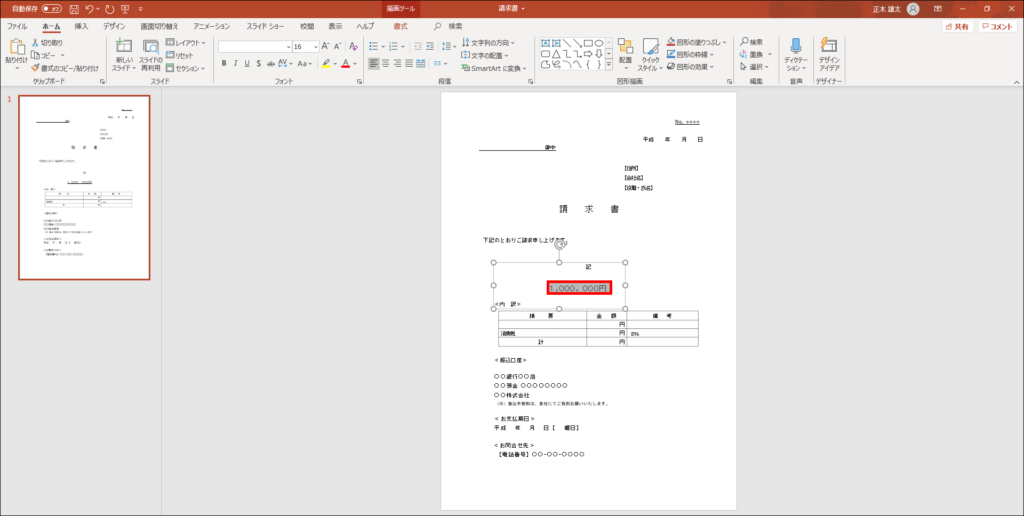The height and width of the screenshot is (516, 1024).
Task: Click the user account avatar icon
Action: [x=913, y=9]
